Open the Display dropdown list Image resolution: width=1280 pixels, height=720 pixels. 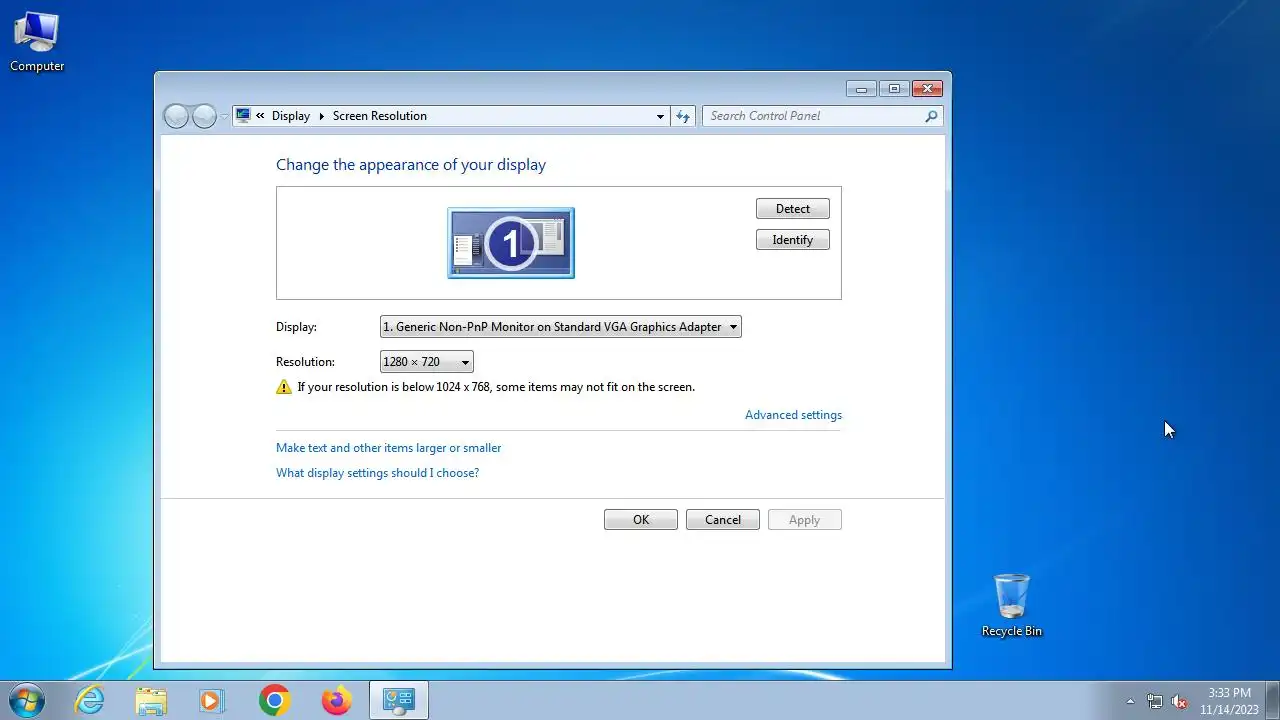pos(561,327)
